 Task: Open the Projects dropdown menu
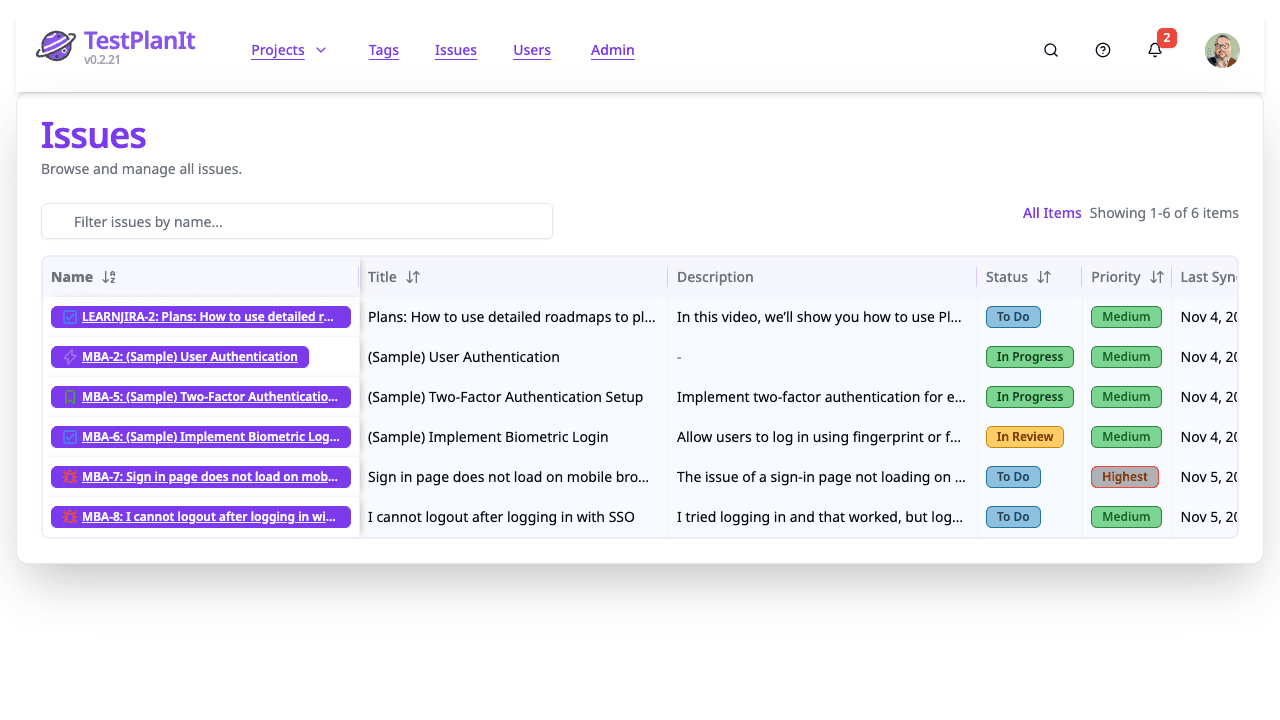click(x=289, y=49)
